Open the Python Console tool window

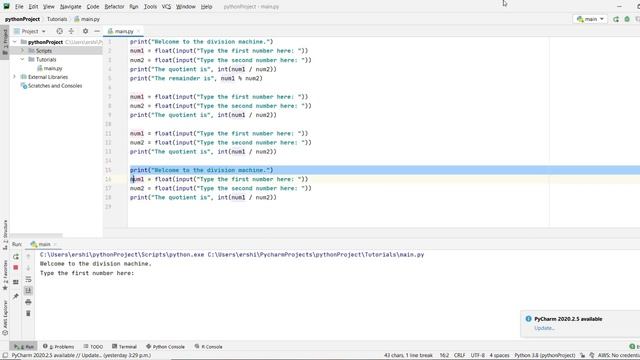(x=165, y=347)
